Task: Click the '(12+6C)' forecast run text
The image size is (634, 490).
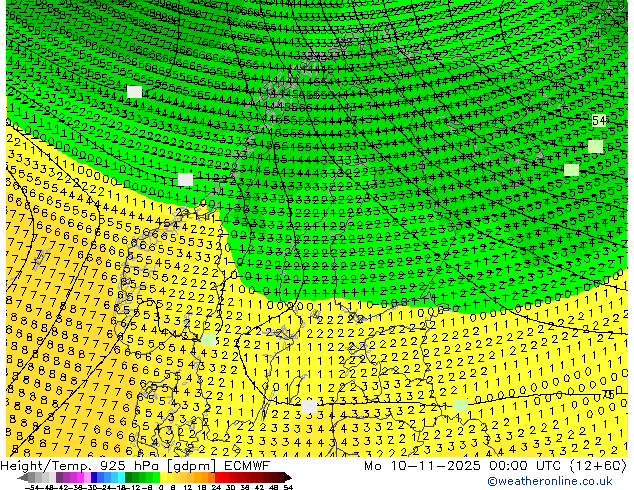Action: tap(598, 466)
